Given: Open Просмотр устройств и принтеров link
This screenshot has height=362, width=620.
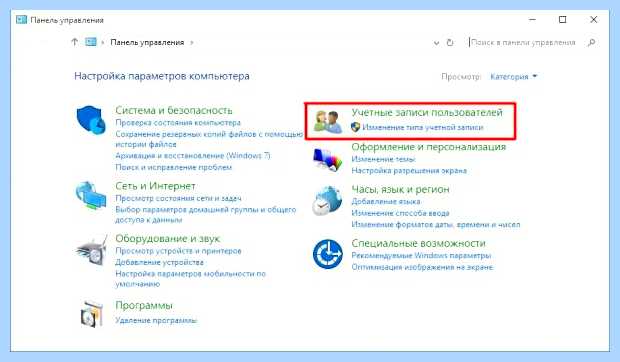Looking at the screenshot, I should [178, 251].
